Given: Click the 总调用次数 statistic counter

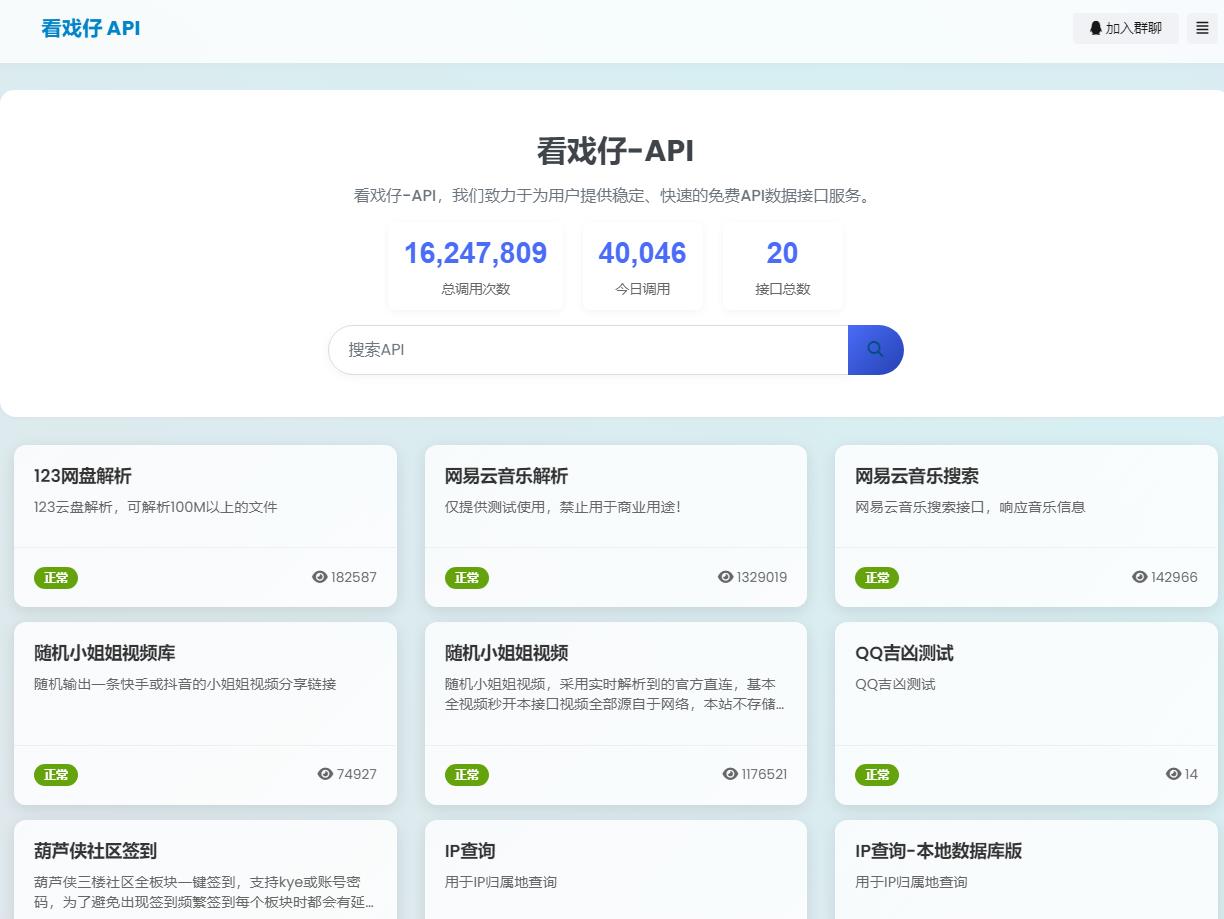Looking at the screenshot, I should (475, 265).
